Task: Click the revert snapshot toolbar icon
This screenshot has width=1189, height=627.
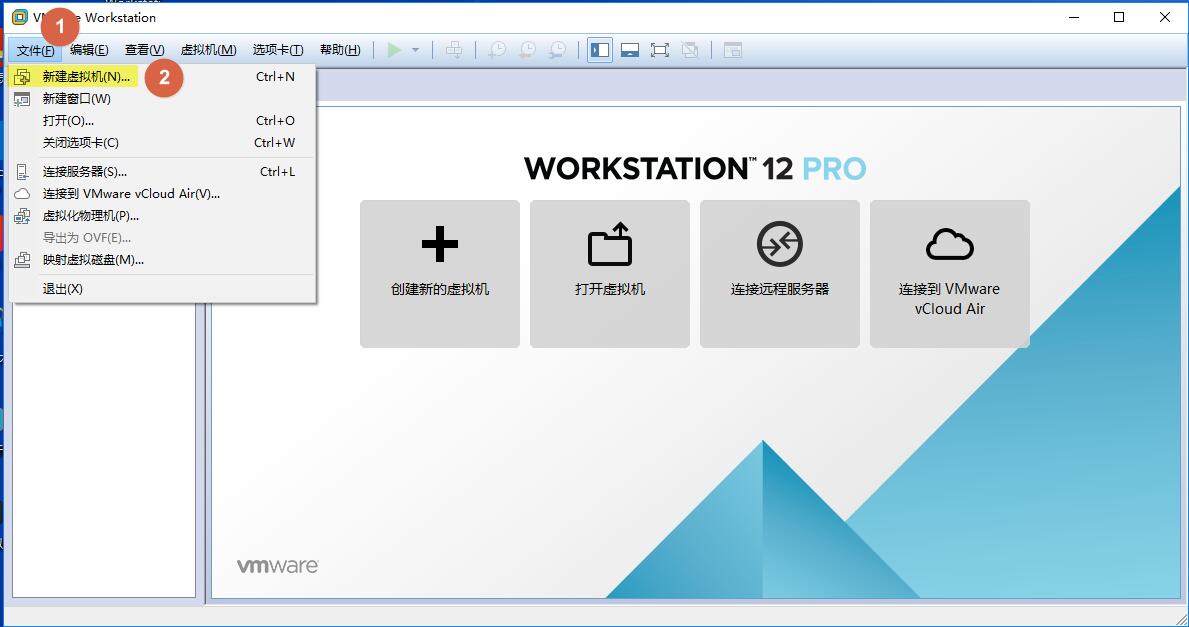Action: (527, 50)
